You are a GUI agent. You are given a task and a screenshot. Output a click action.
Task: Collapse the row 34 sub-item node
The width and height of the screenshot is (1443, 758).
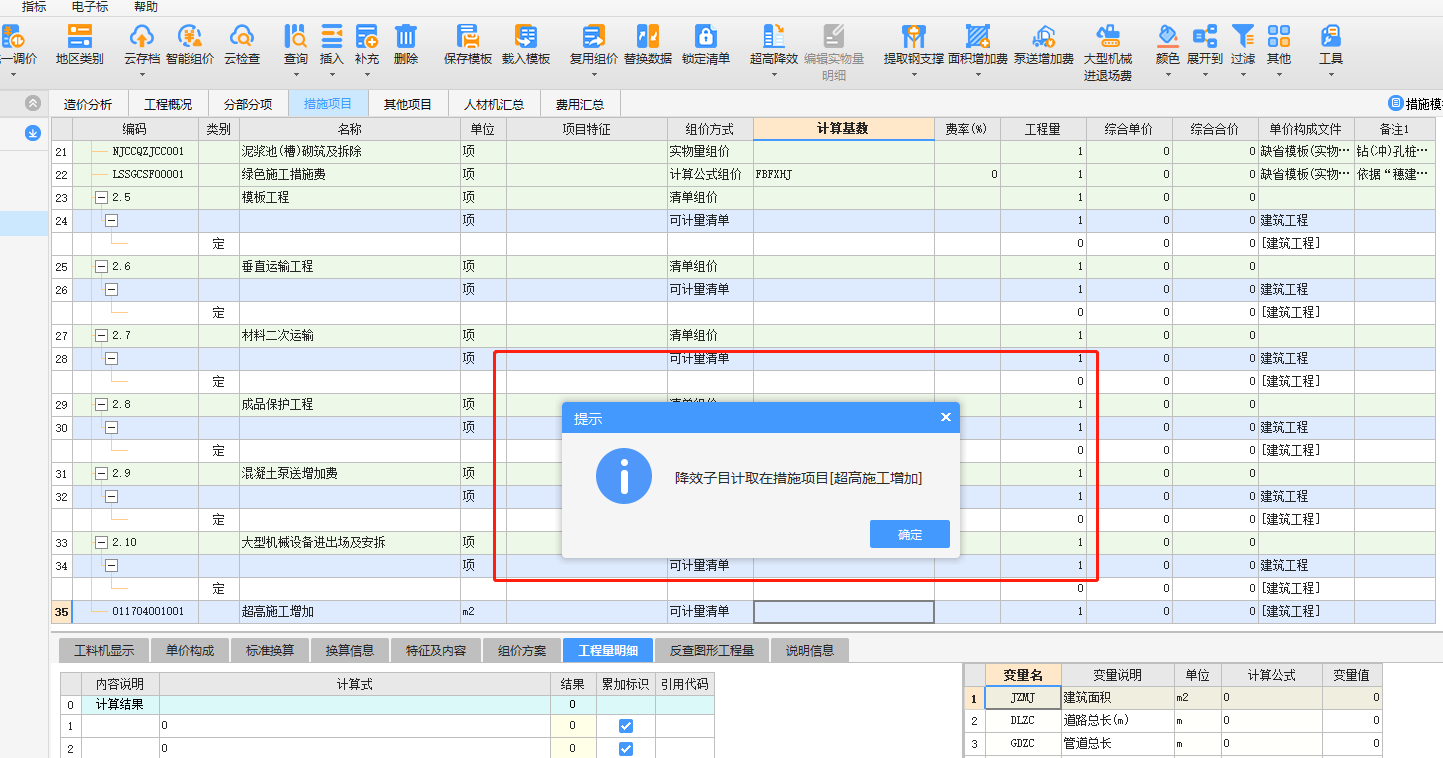(x=111, y=566)
